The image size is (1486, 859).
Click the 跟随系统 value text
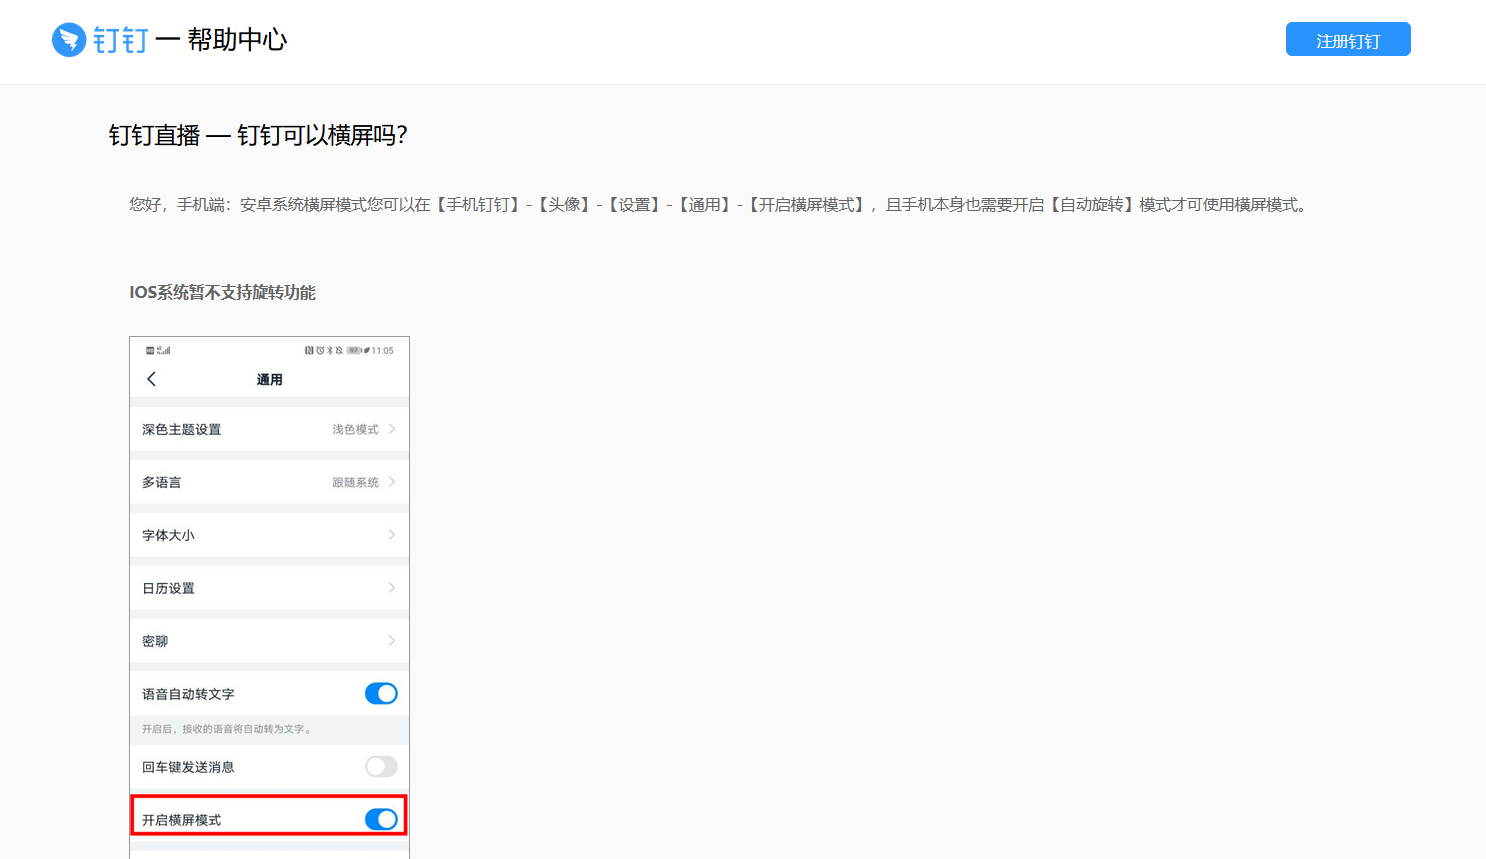tap(355, 482)
